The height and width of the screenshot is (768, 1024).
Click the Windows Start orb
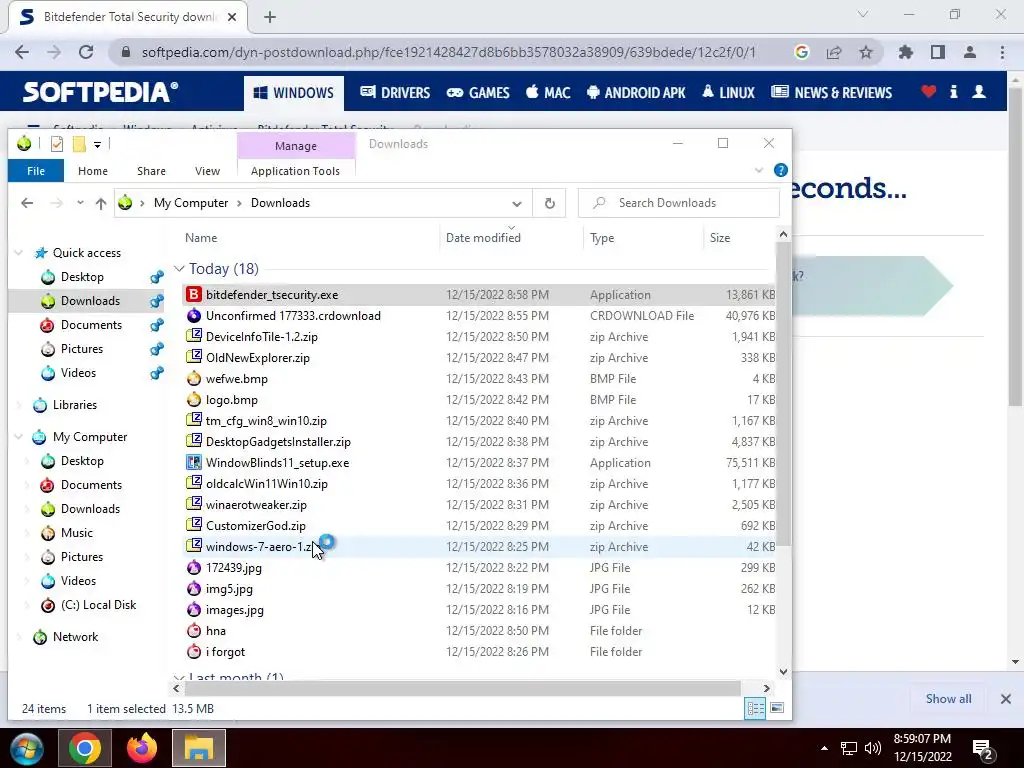click(x=27, y=748)
